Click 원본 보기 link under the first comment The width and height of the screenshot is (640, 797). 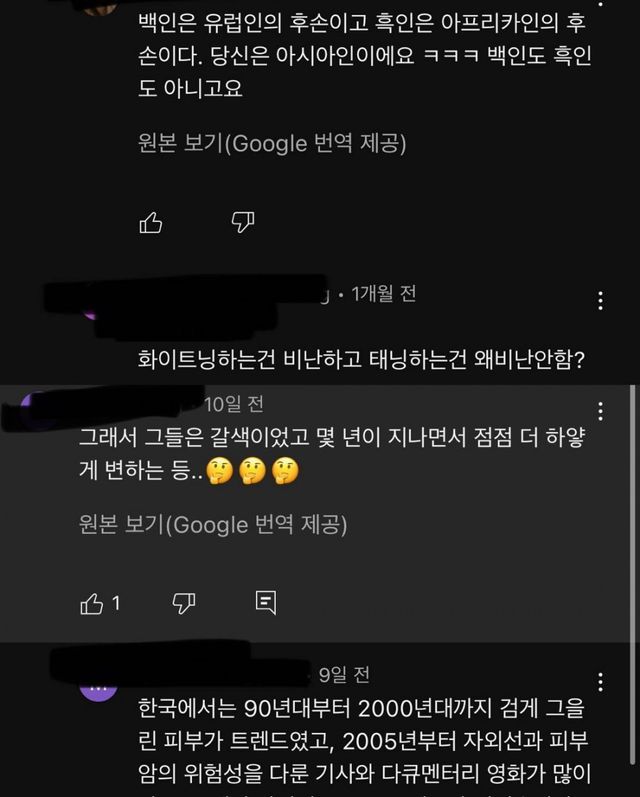pos(272,143)
